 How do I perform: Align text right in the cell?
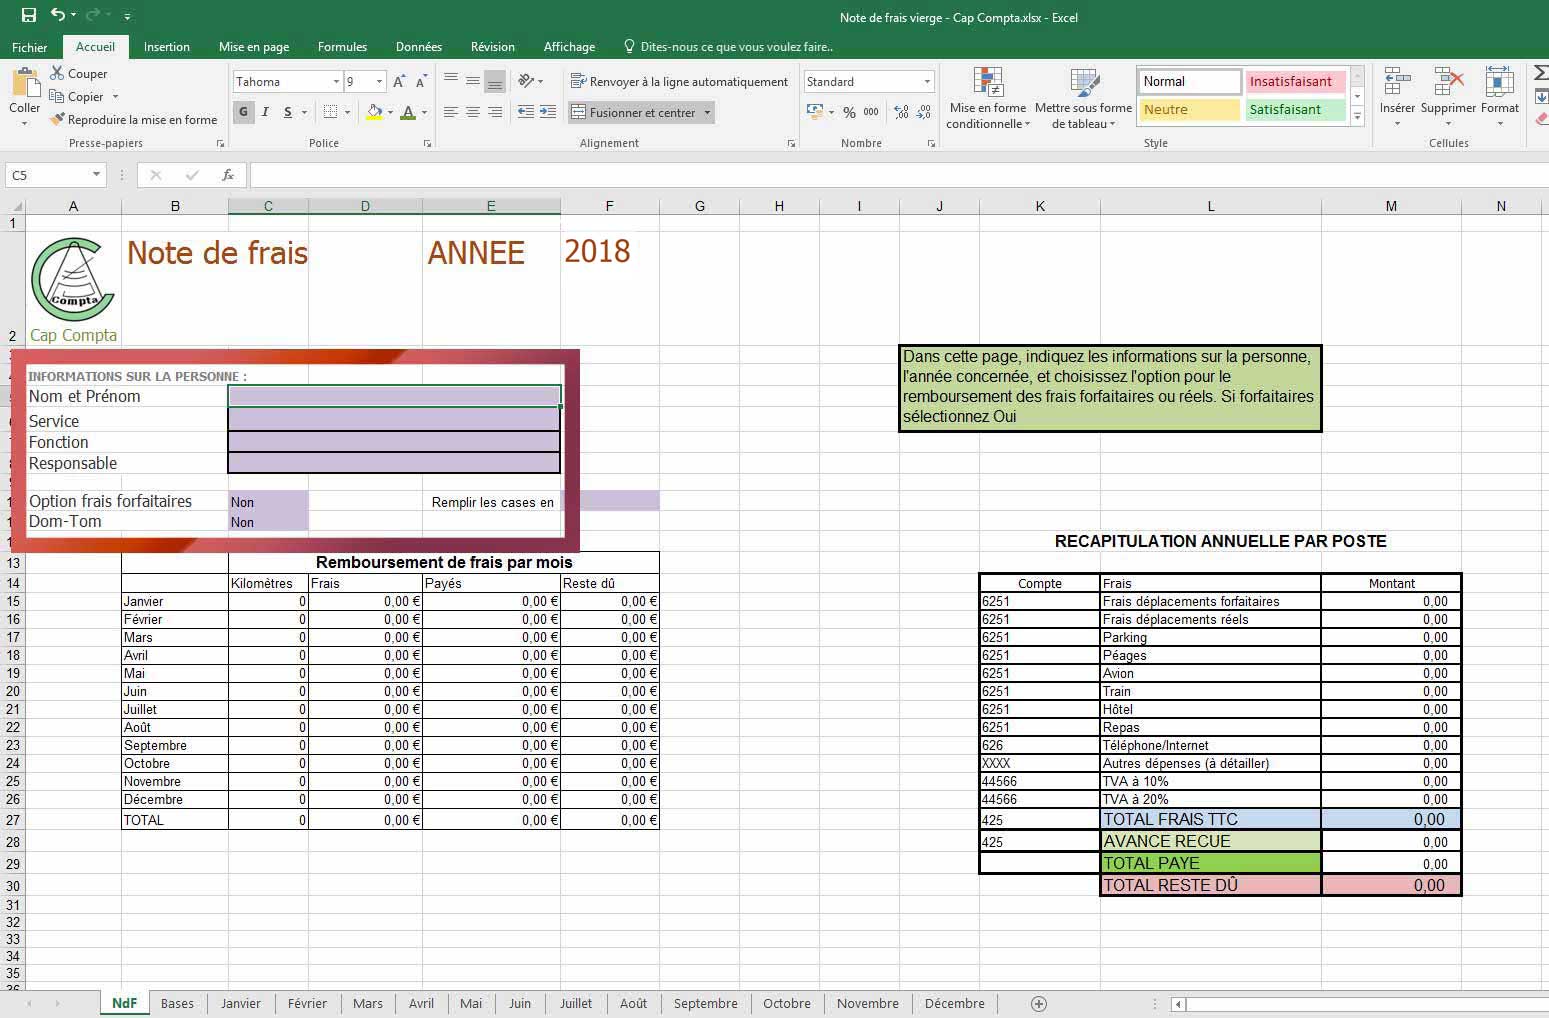pyautogui.click(x=494, y=112)
